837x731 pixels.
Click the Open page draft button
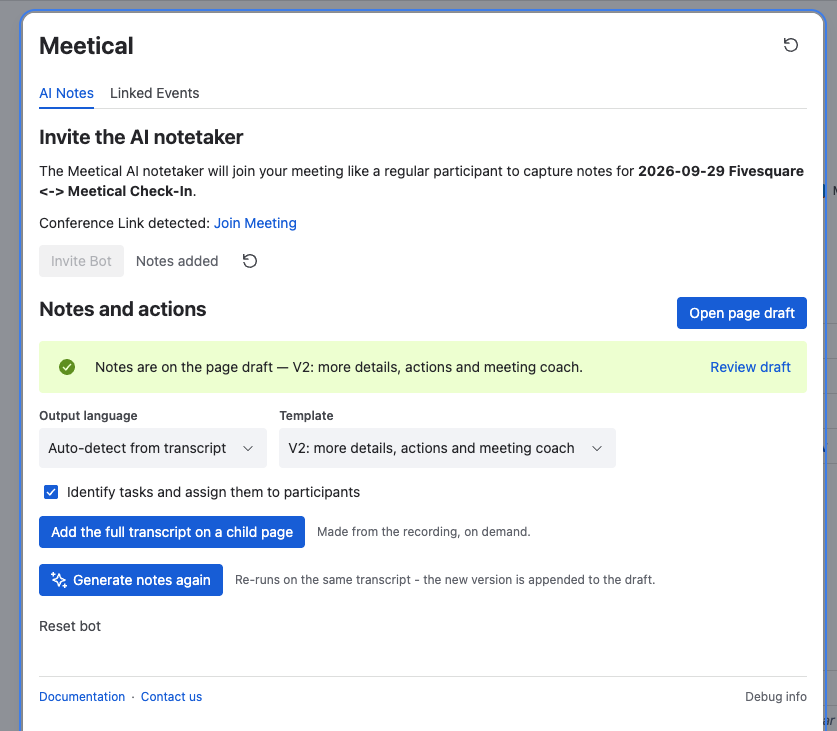click(x=741, y=313)
